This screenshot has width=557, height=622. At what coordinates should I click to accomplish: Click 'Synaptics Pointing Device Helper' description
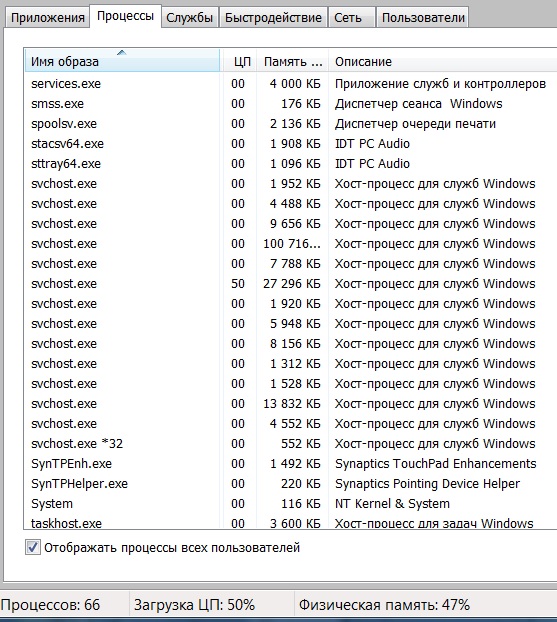pyautogui.click(x=427, y=484)
